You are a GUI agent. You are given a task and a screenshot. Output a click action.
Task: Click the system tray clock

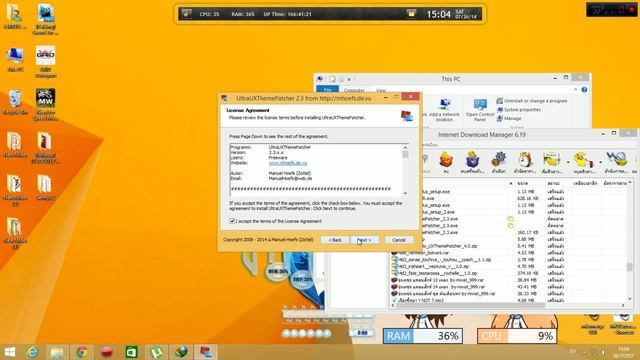tap(623, 352)
